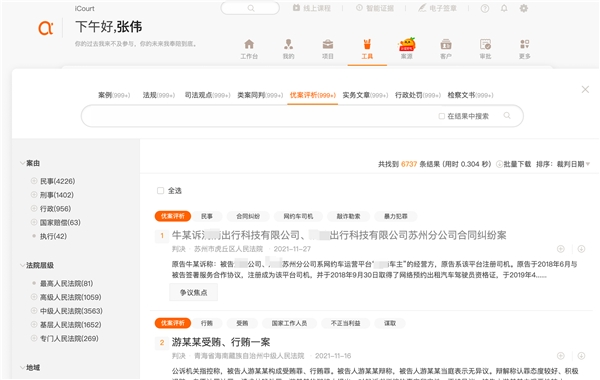Open the 更多 grid icon
Screen dimensions: 600x380
[x=525, y=44]
